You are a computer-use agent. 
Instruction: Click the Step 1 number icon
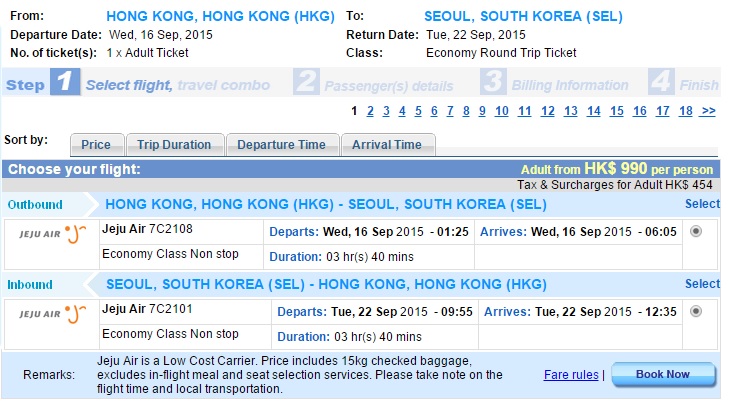pyautogui.click(x=65, y=82)
